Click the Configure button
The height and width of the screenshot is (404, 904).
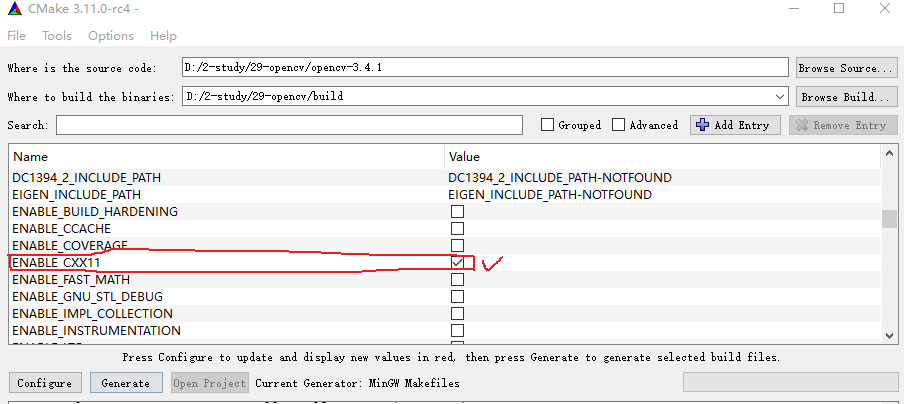[44, 383]
